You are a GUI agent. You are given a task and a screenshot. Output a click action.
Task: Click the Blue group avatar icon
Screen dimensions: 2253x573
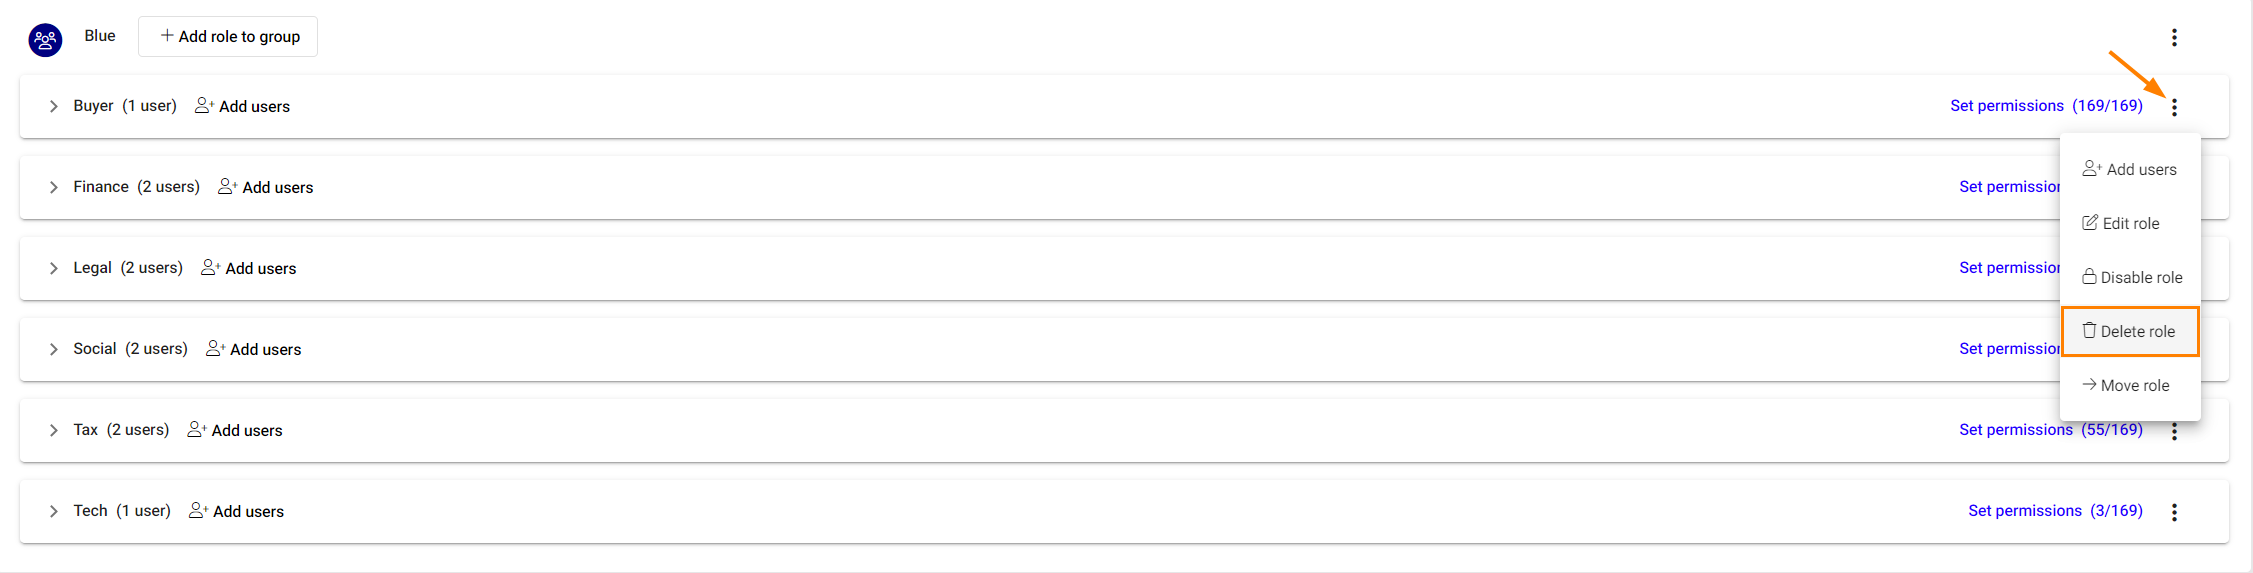[x=45, y=40]
